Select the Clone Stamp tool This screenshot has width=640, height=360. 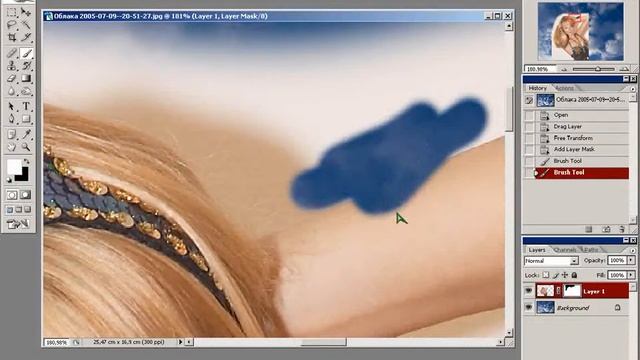(12, 65)
